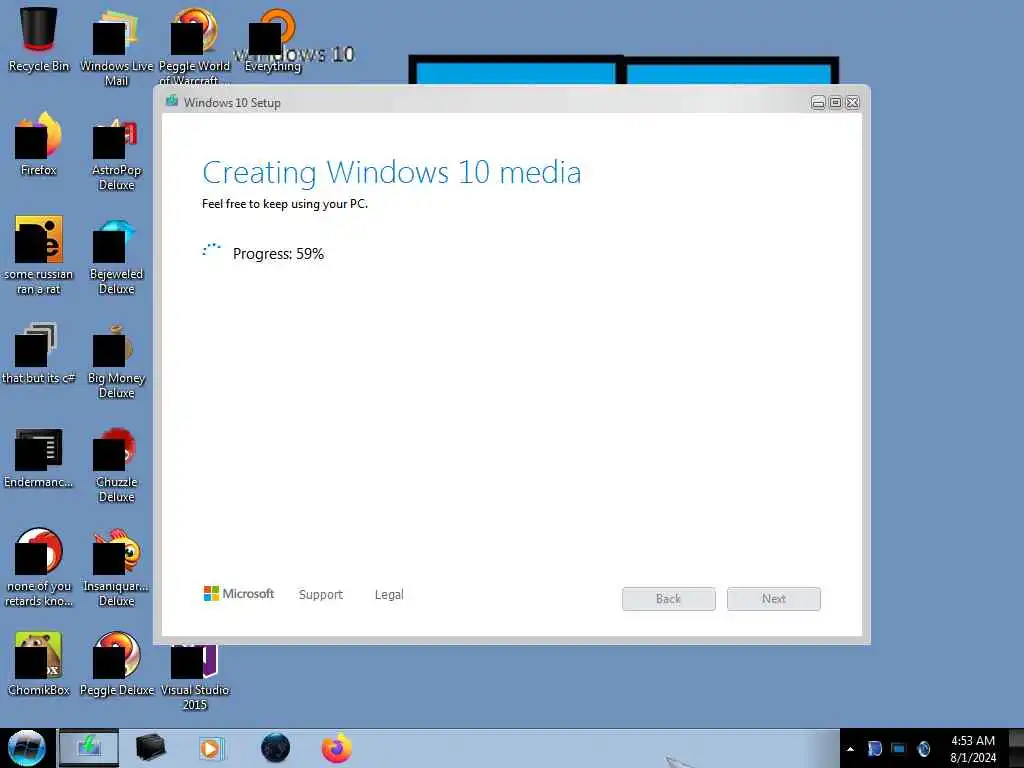Select Peggle World of Warcraft desktop icon
Screen dimensions: 1024x768
[x=194, y=47]
